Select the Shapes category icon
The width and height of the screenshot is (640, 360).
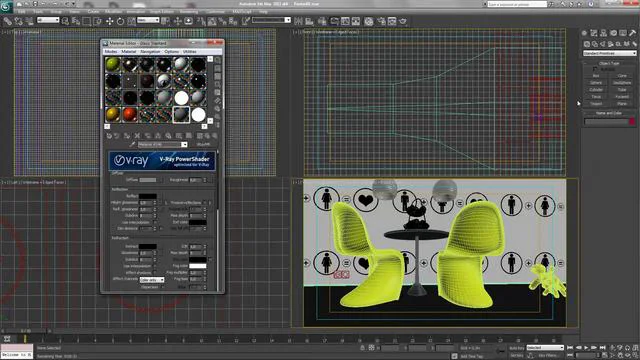click(x=595, y=44)
